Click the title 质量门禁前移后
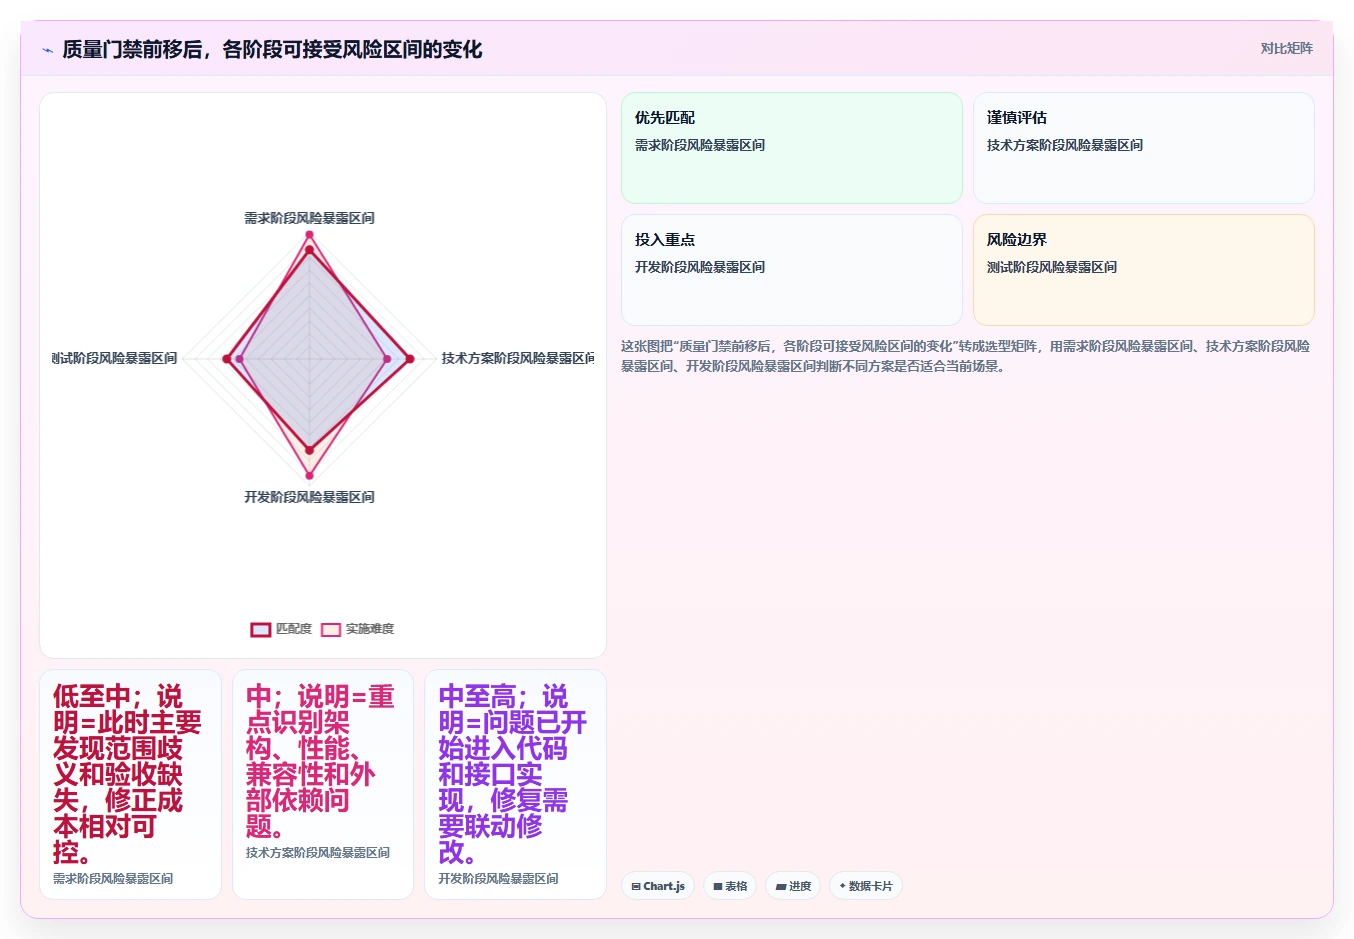Screen dimensions: 1354x939 click(x=272, y=50)
